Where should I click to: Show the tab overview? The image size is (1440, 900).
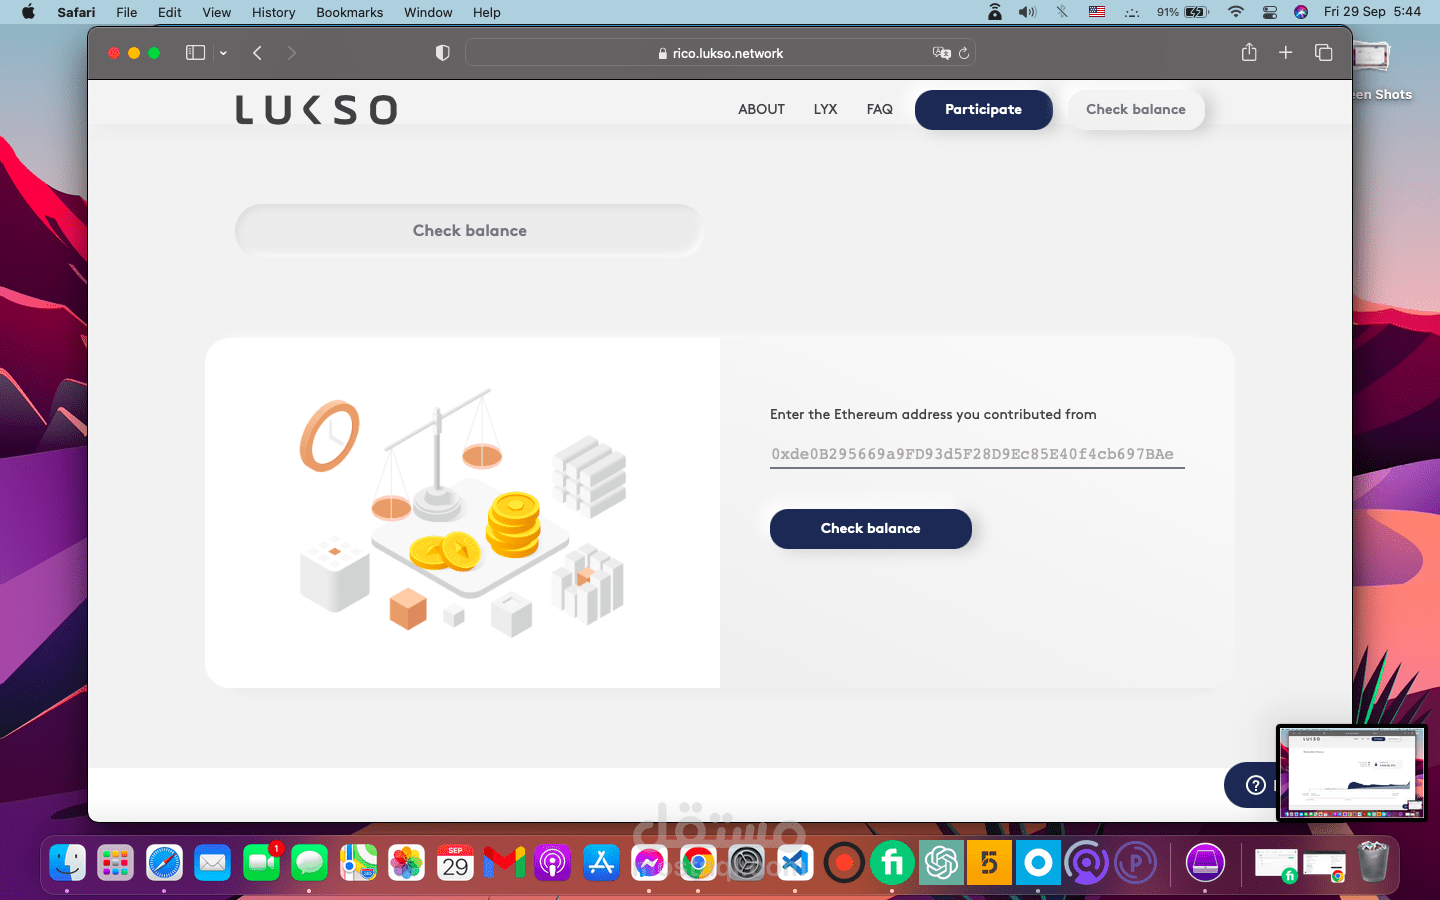(x=1324, y=52)
